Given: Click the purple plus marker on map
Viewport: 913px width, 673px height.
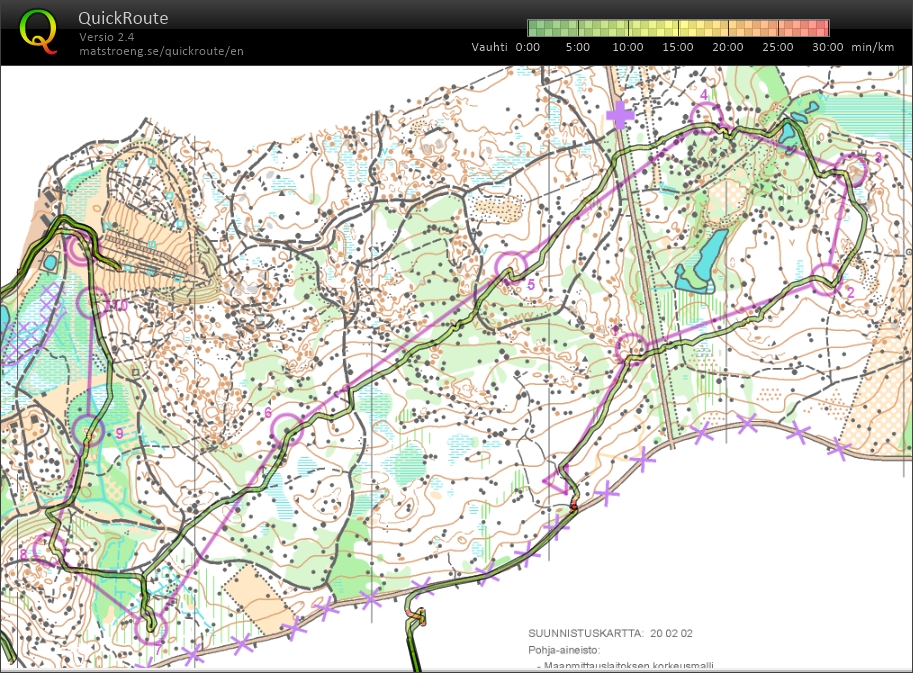Looking at the screenshot, I should click(x=621, y=115).
